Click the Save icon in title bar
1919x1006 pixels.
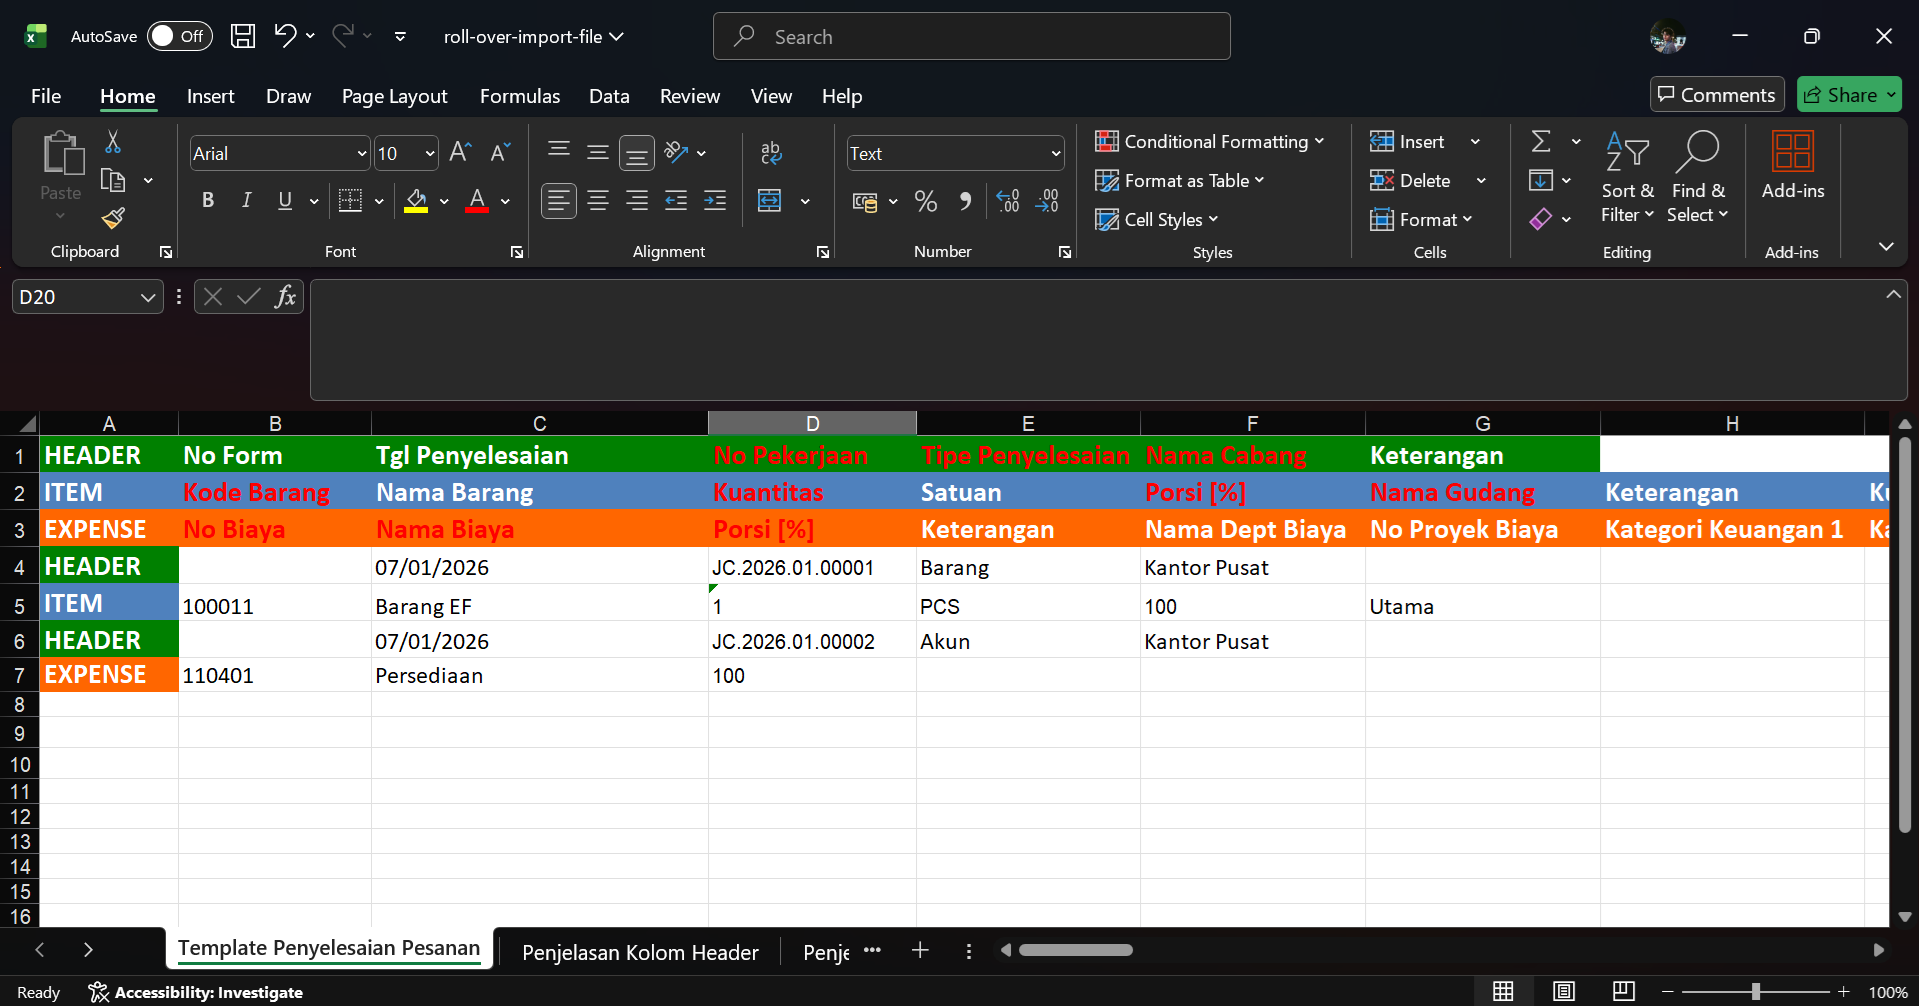[243, 37]
